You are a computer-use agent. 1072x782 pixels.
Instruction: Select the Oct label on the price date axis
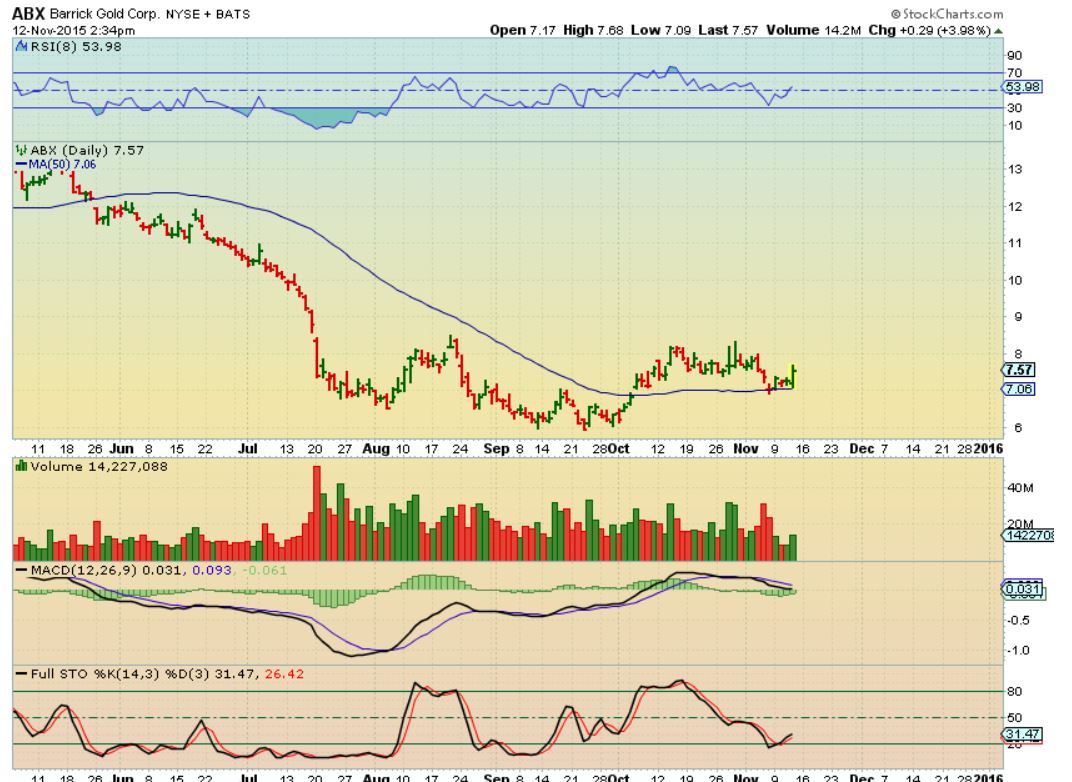tap(619, 449)
